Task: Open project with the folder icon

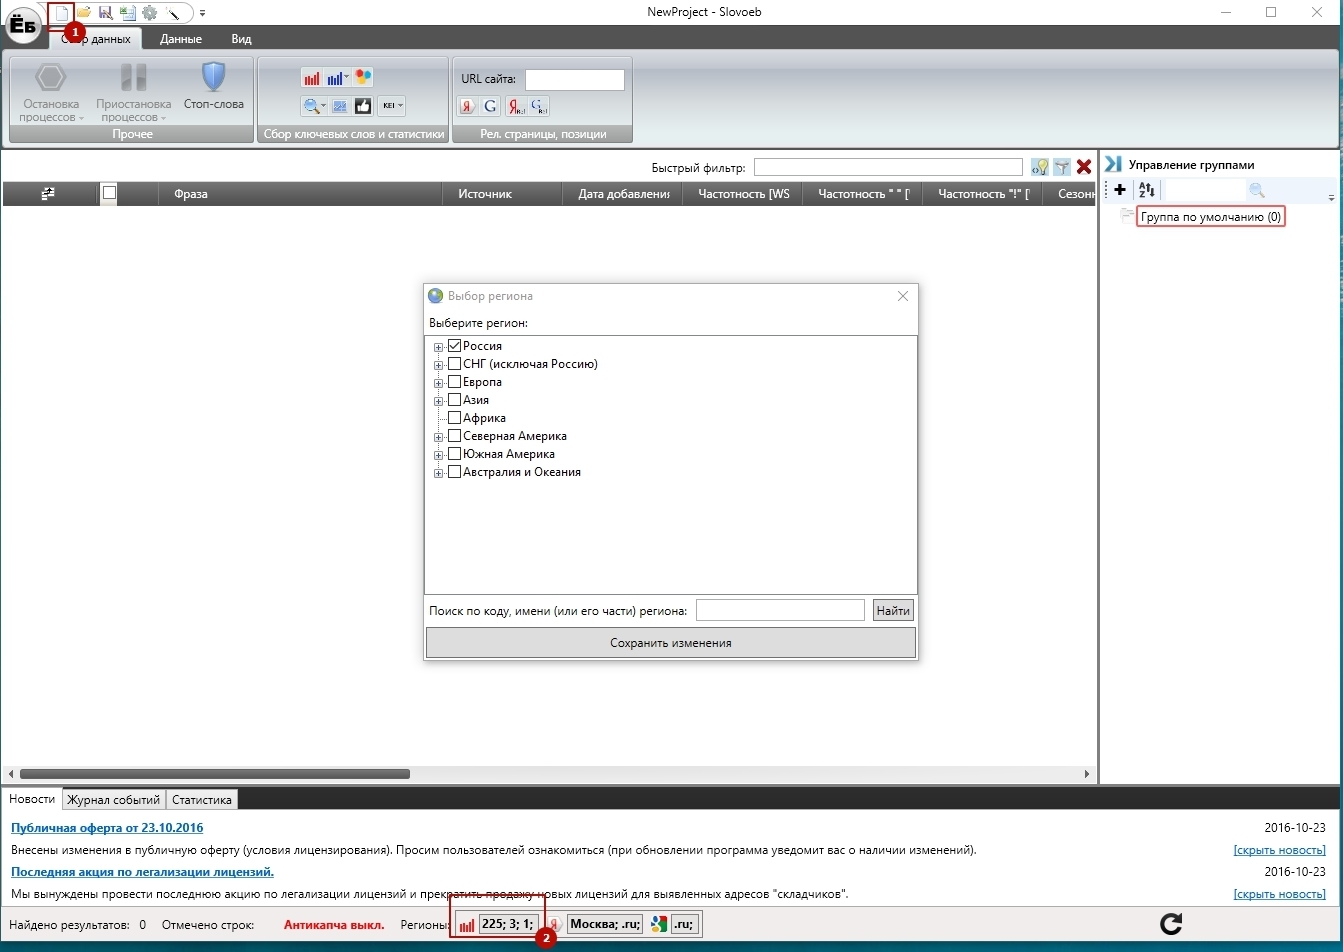Action: (x=84, y=13)
